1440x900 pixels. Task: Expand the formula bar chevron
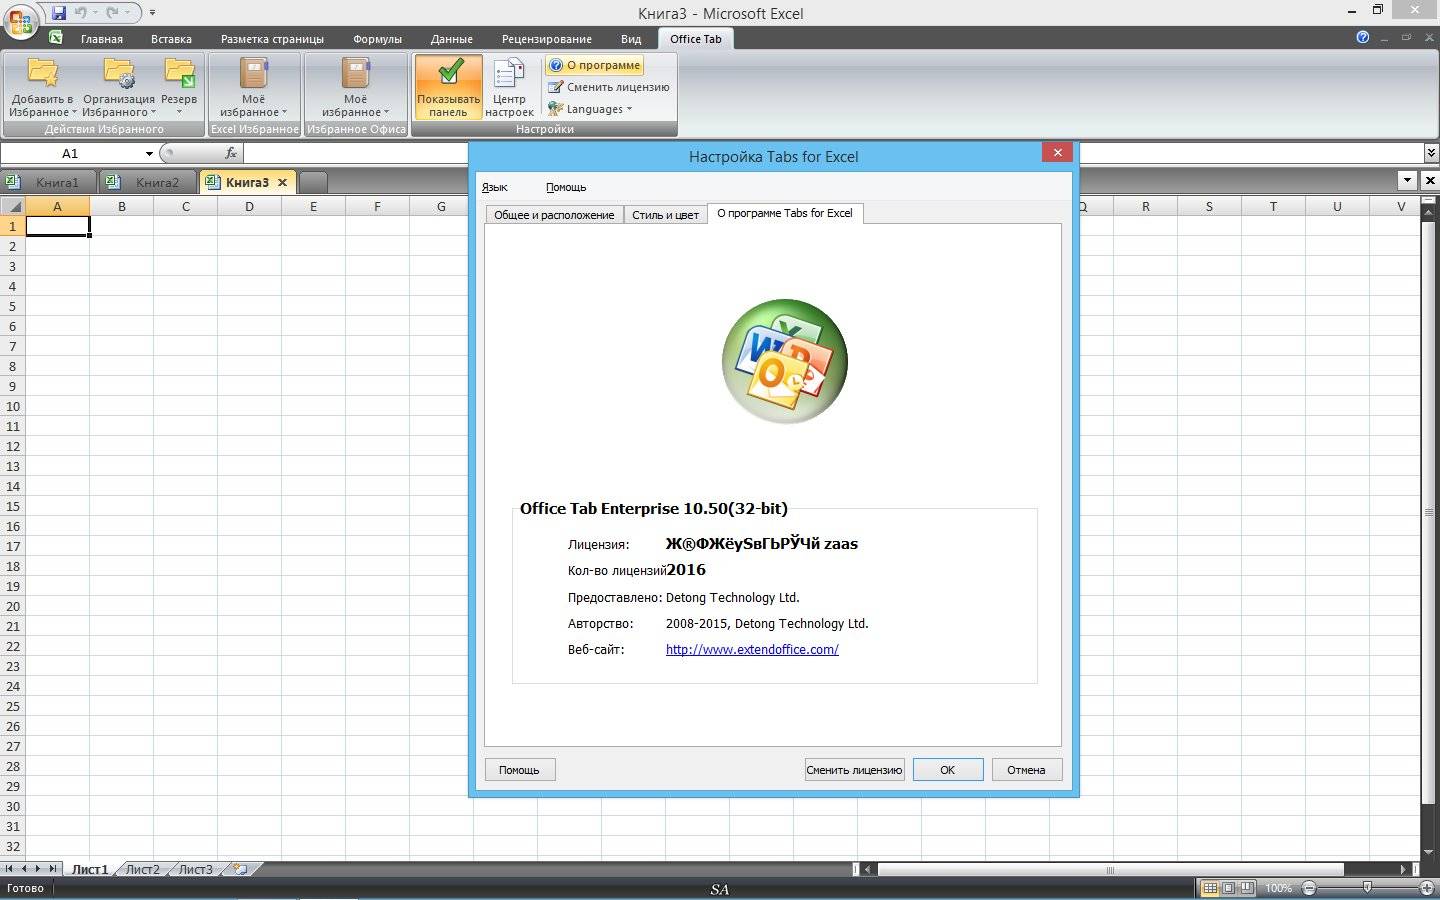pos(1431,153)
